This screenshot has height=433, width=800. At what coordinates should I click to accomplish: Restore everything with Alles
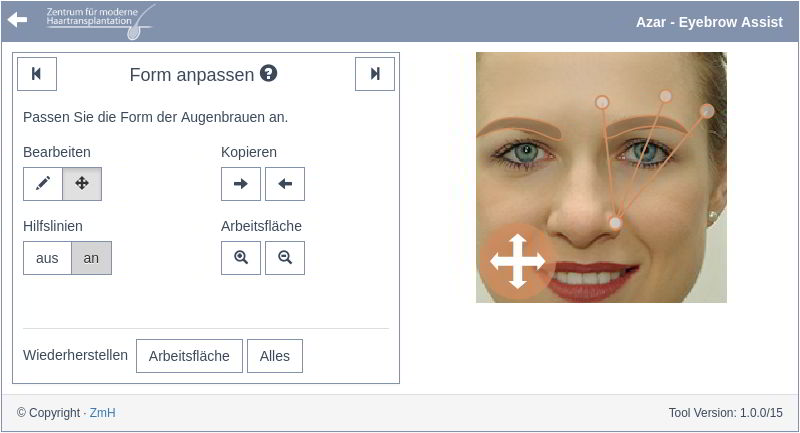[x=274, y=356]
